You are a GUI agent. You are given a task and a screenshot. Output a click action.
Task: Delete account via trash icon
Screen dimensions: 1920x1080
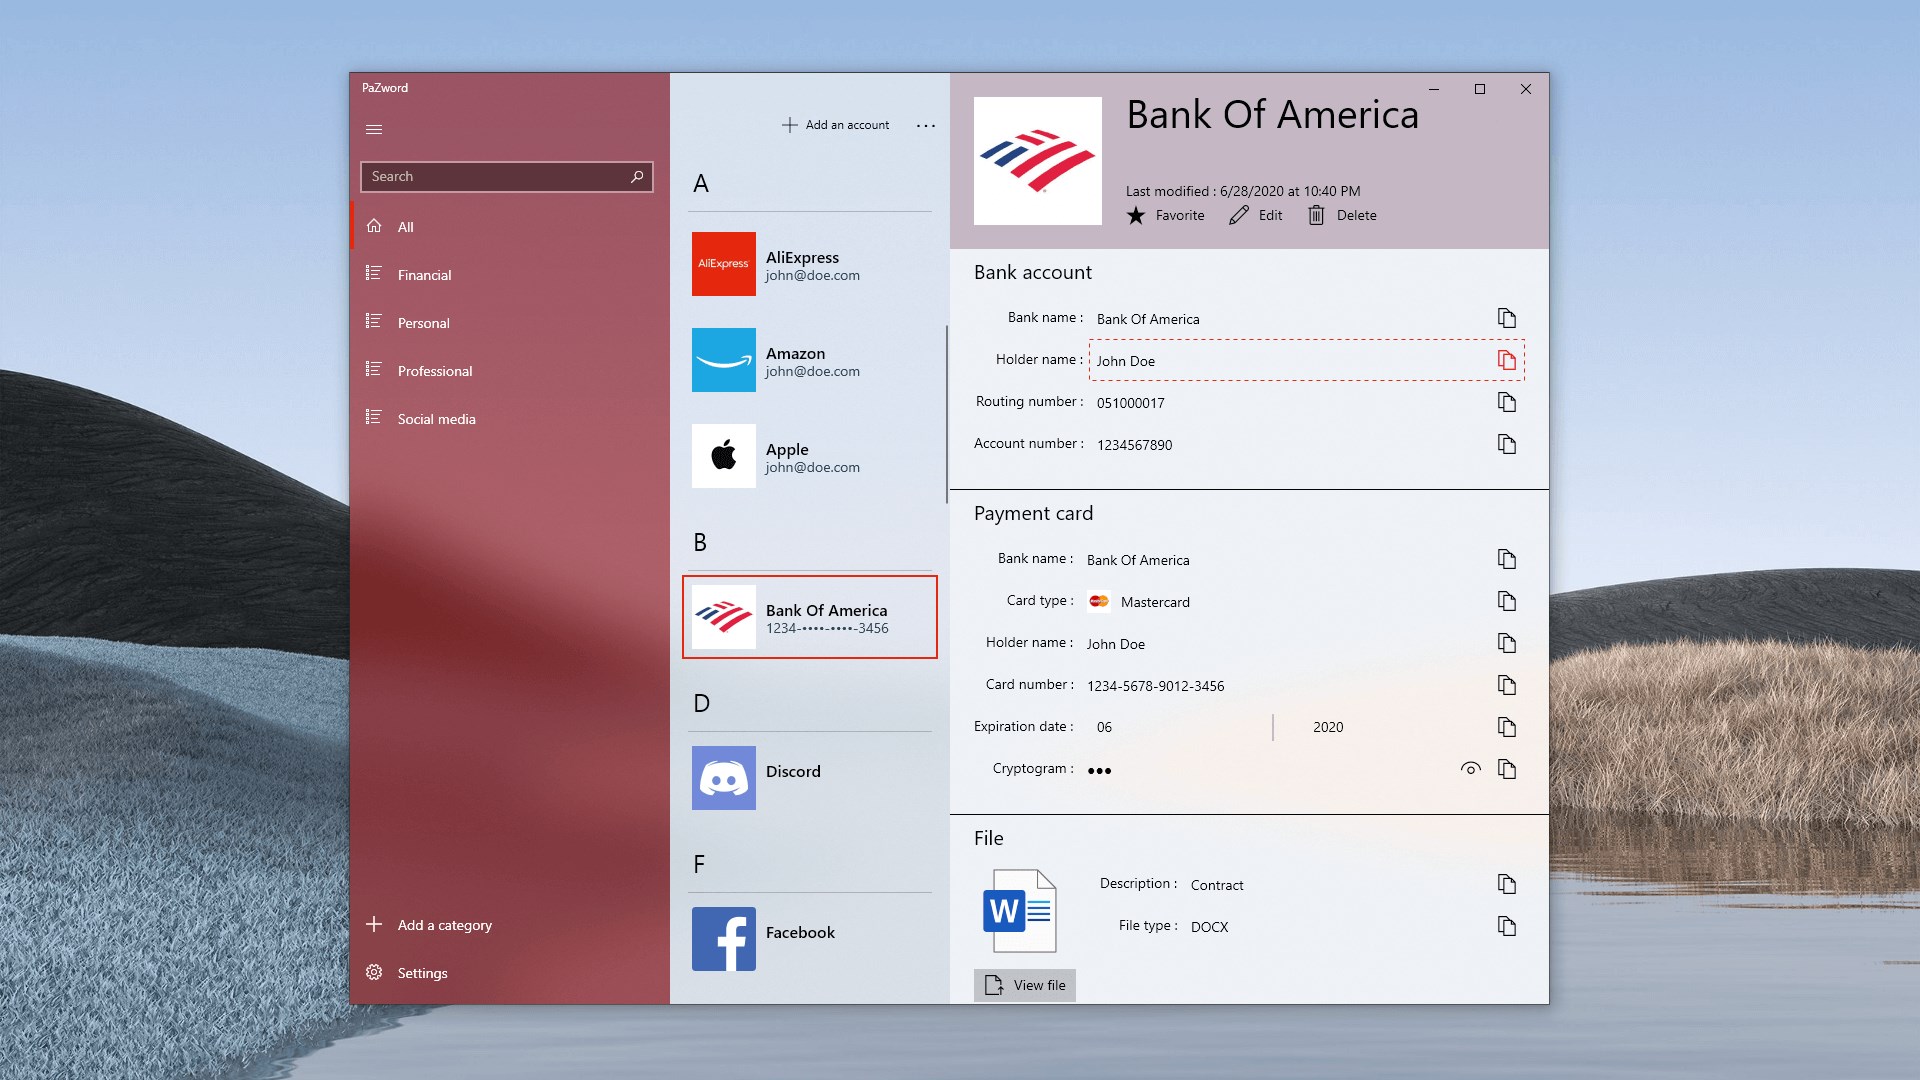tap(1316, 216)
